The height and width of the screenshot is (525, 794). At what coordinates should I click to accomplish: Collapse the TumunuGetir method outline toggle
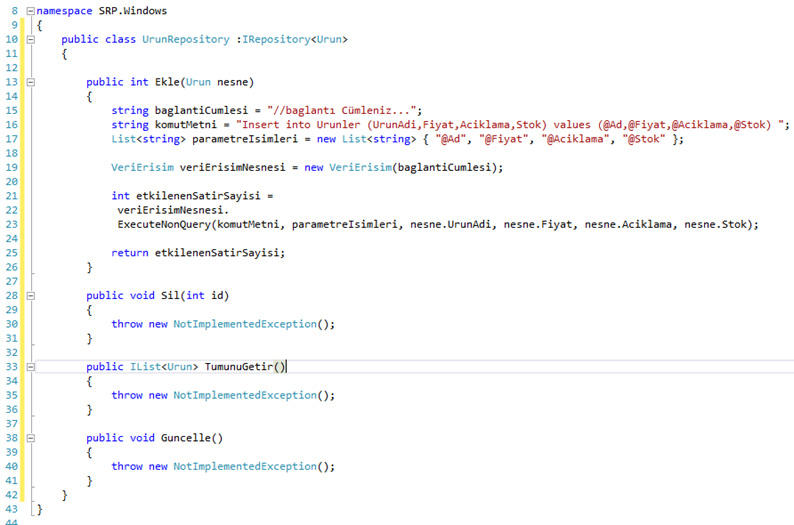click(31, 367)
